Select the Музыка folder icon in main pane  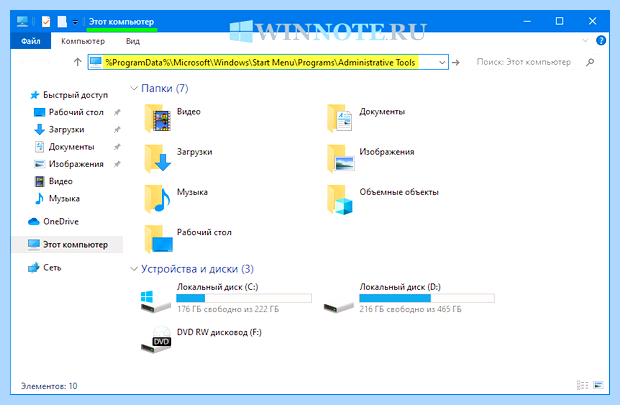[x=158, y=199]
